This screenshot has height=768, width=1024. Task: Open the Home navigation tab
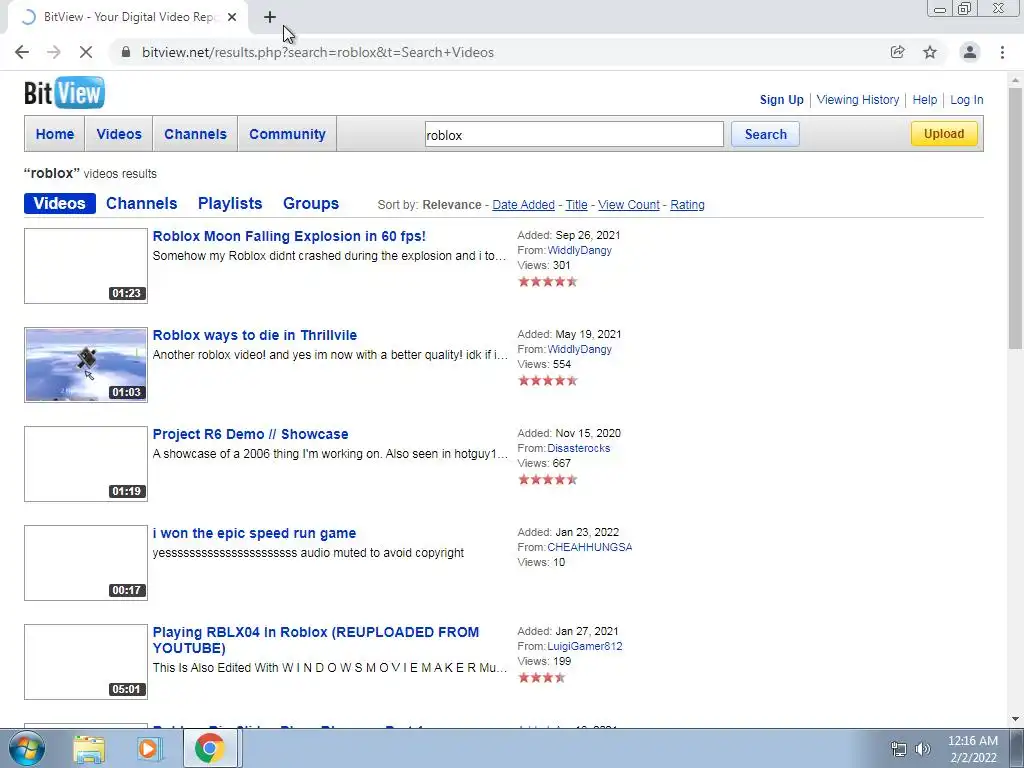click(x=55, y=134)
